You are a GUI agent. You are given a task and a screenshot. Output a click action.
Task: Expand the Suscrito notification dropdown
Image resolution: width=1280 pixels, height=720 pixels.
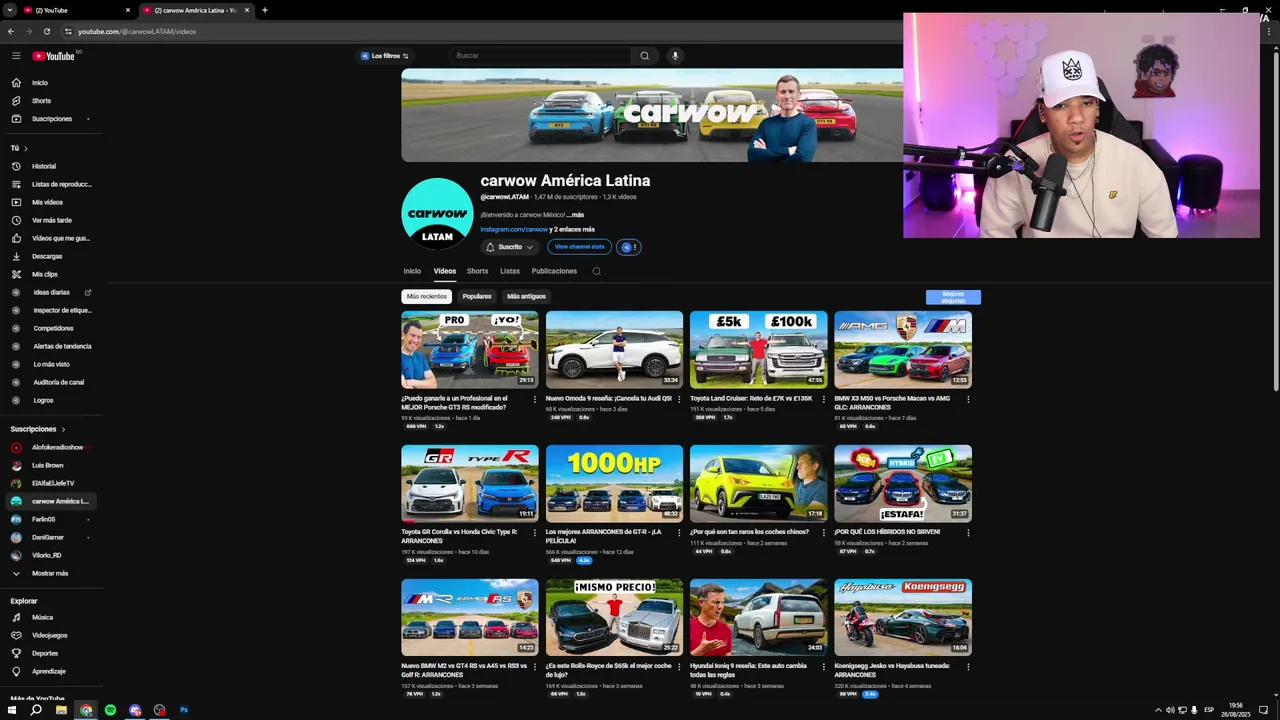(x=511, y=247)
